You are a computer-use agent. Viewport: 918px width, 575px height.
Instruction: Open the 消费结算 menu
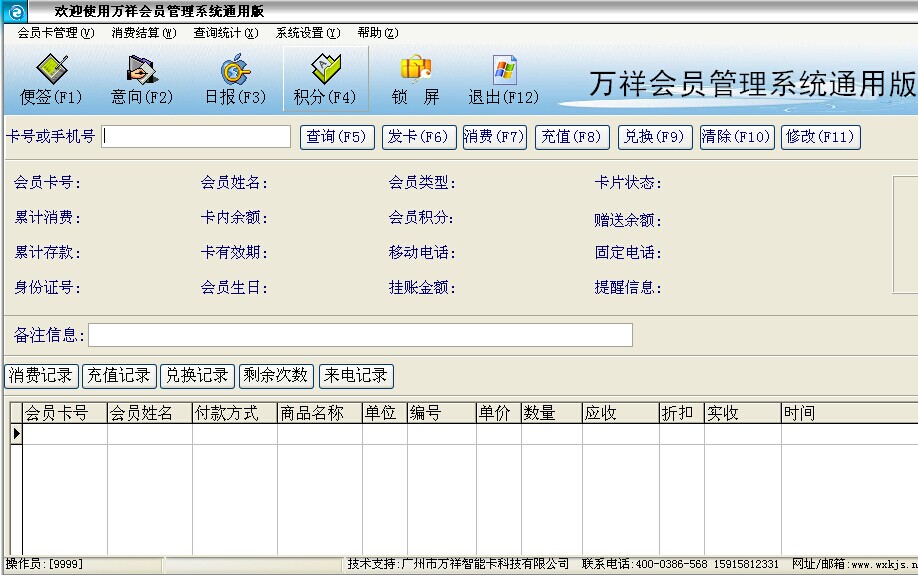143,33
